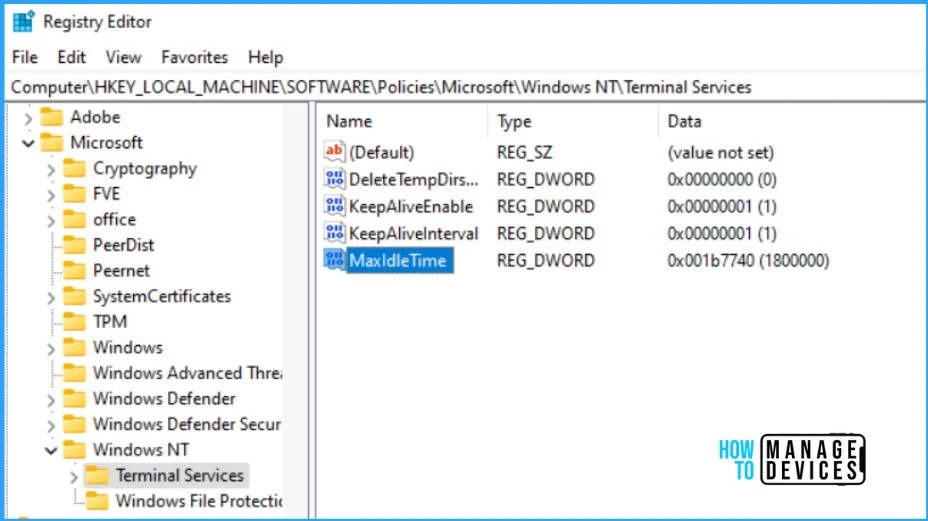Select the Adobe folder icon
The width and height of the screenshot is (928, 521).
click(x=51, y=117)
